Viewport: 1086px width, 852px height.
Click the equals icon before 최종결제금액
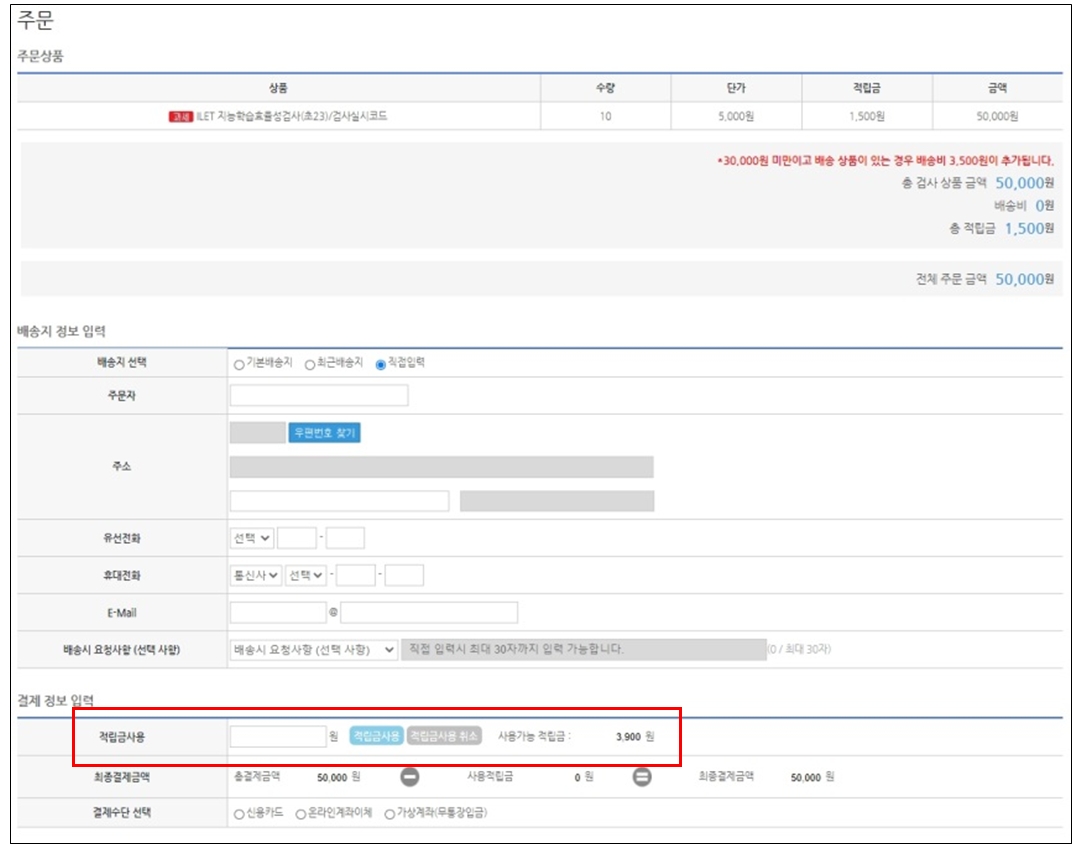click(x=643, y=777)
